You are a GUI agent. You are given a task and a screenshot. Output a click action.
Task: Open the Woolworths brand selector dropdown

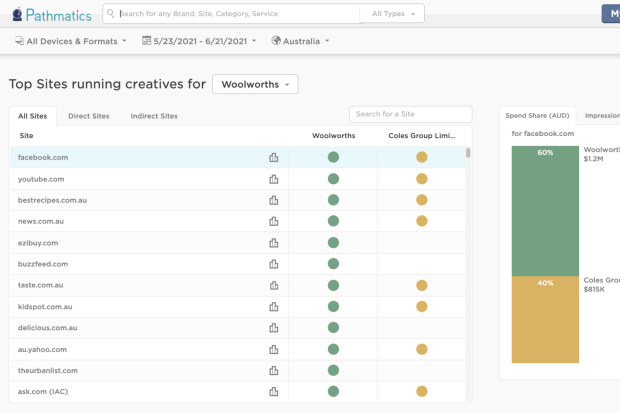coord(255,84)
